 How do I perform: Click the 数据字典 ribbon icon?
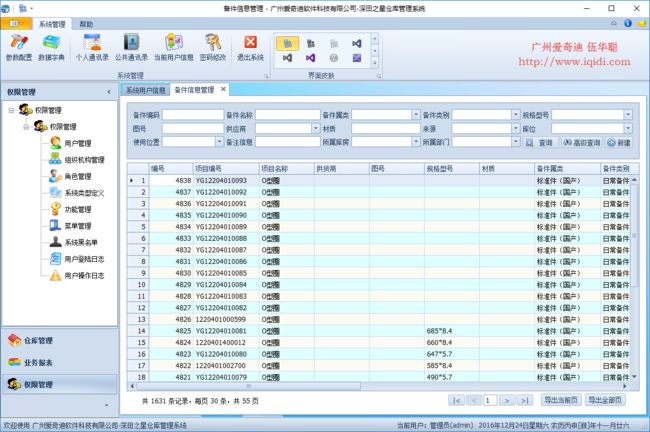pyautogui.click(x=52, y=47)
